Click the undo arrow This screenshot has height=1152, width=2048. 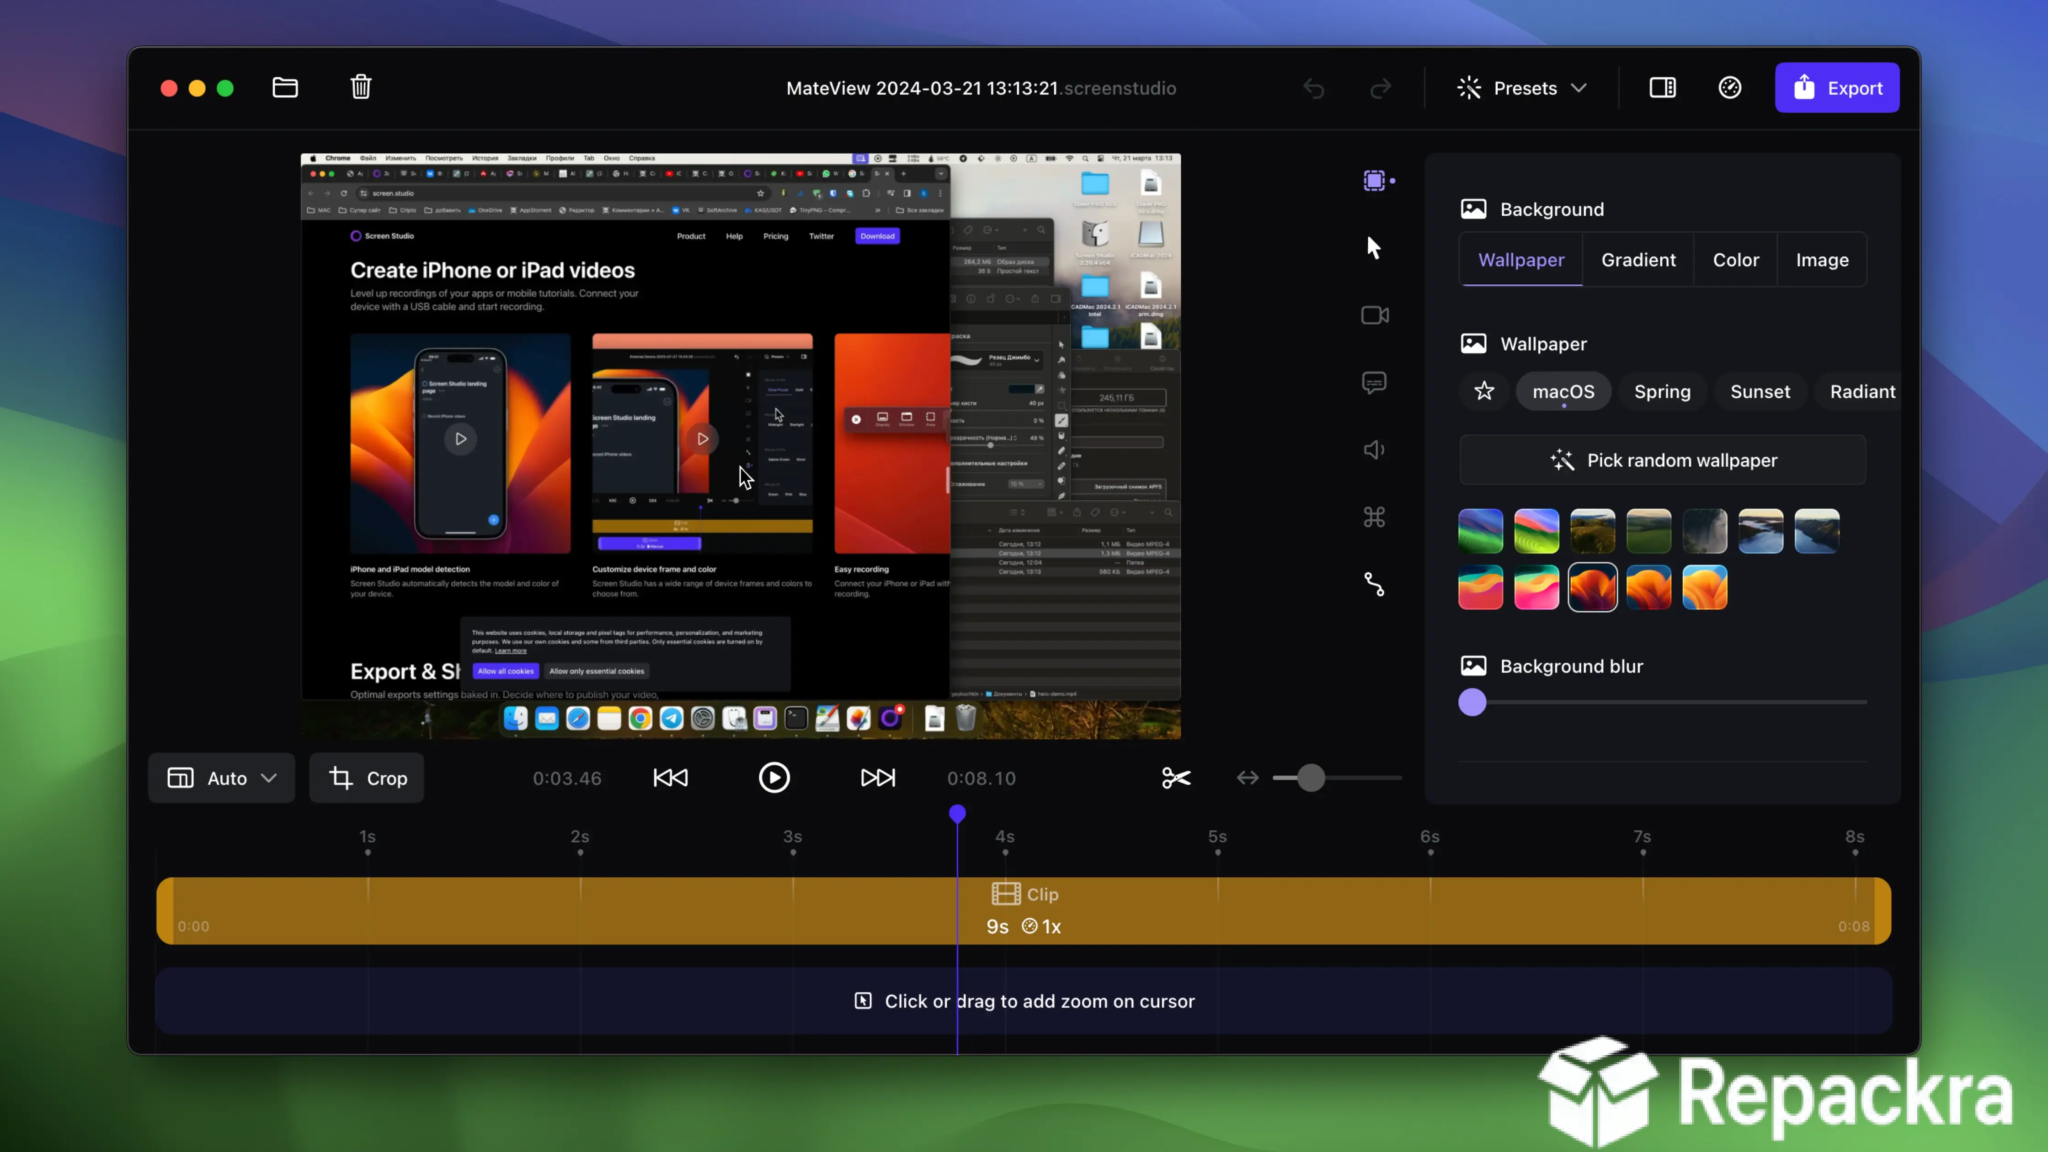coord(1313,89)
